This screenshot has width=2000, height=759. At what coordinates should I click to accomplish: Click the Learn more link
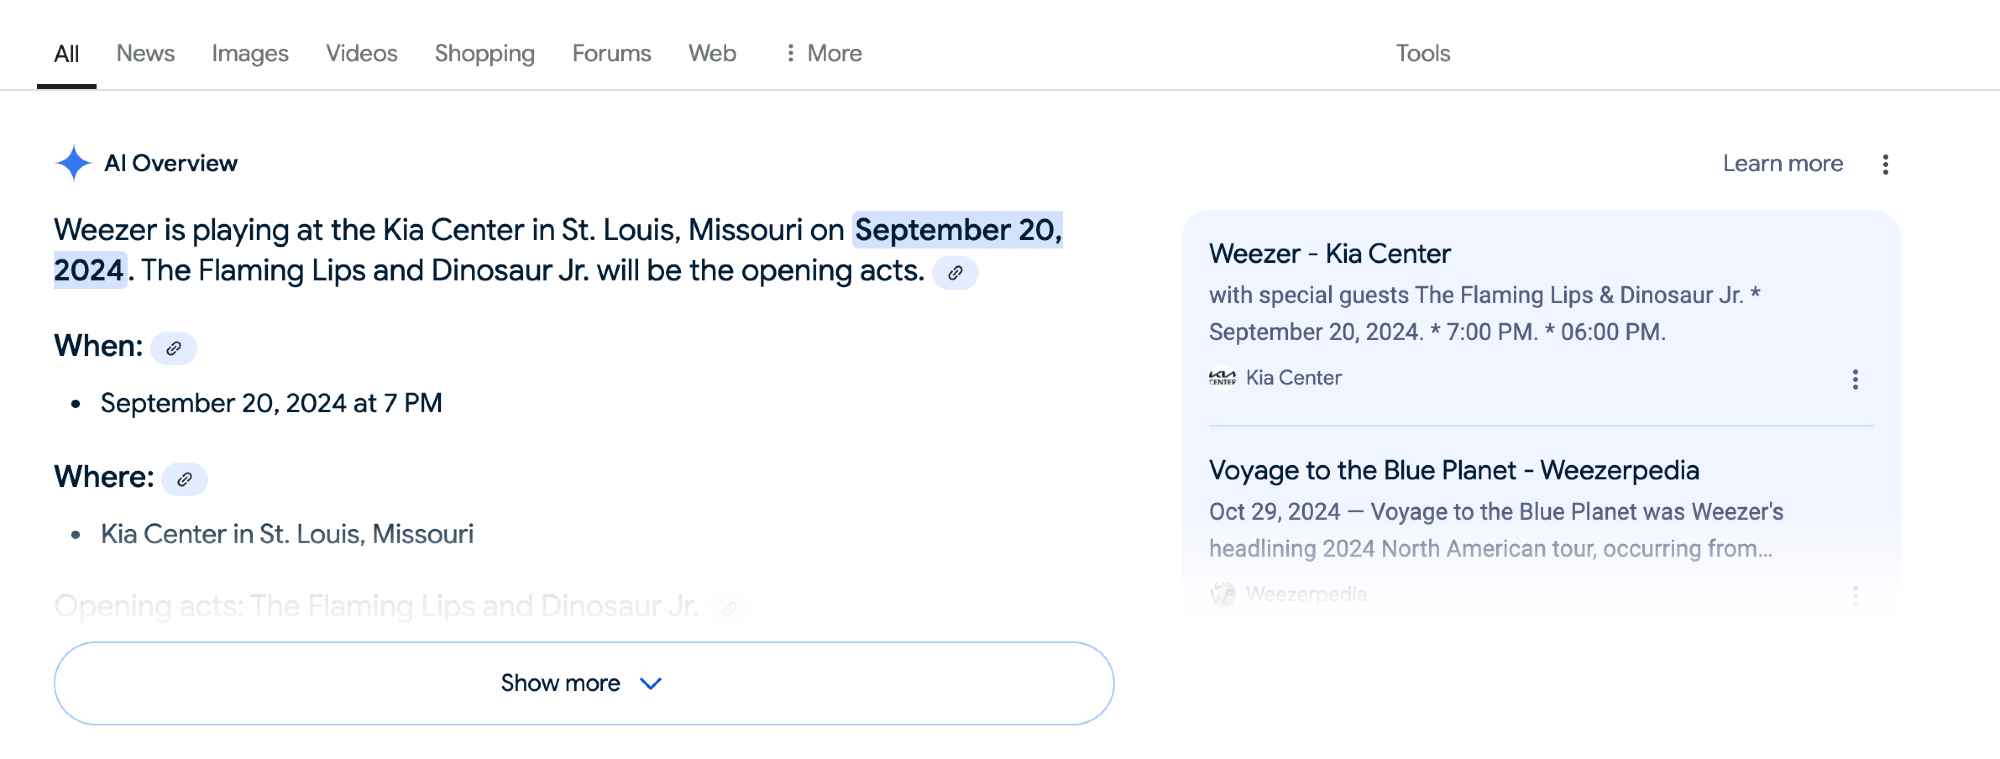[1782, 163]
